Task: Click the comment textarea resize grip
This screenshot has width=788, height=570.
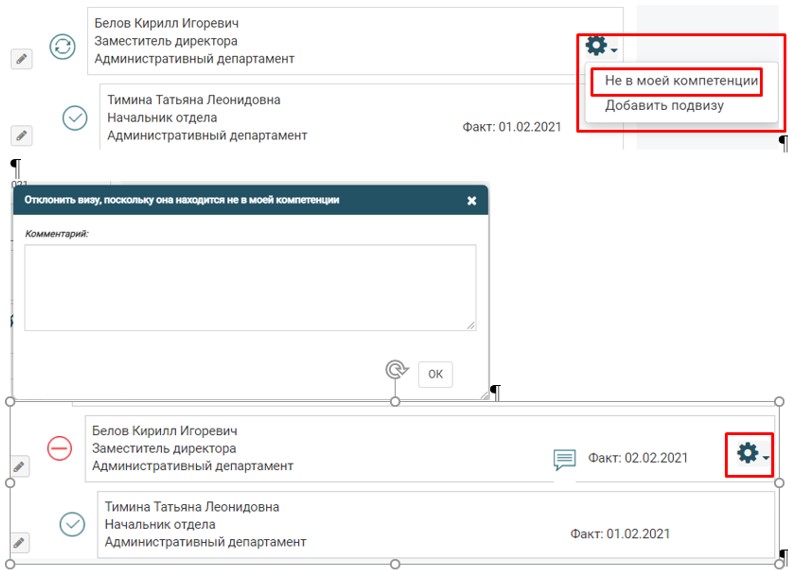Action: pyautogui.click(x=471, y=325)
